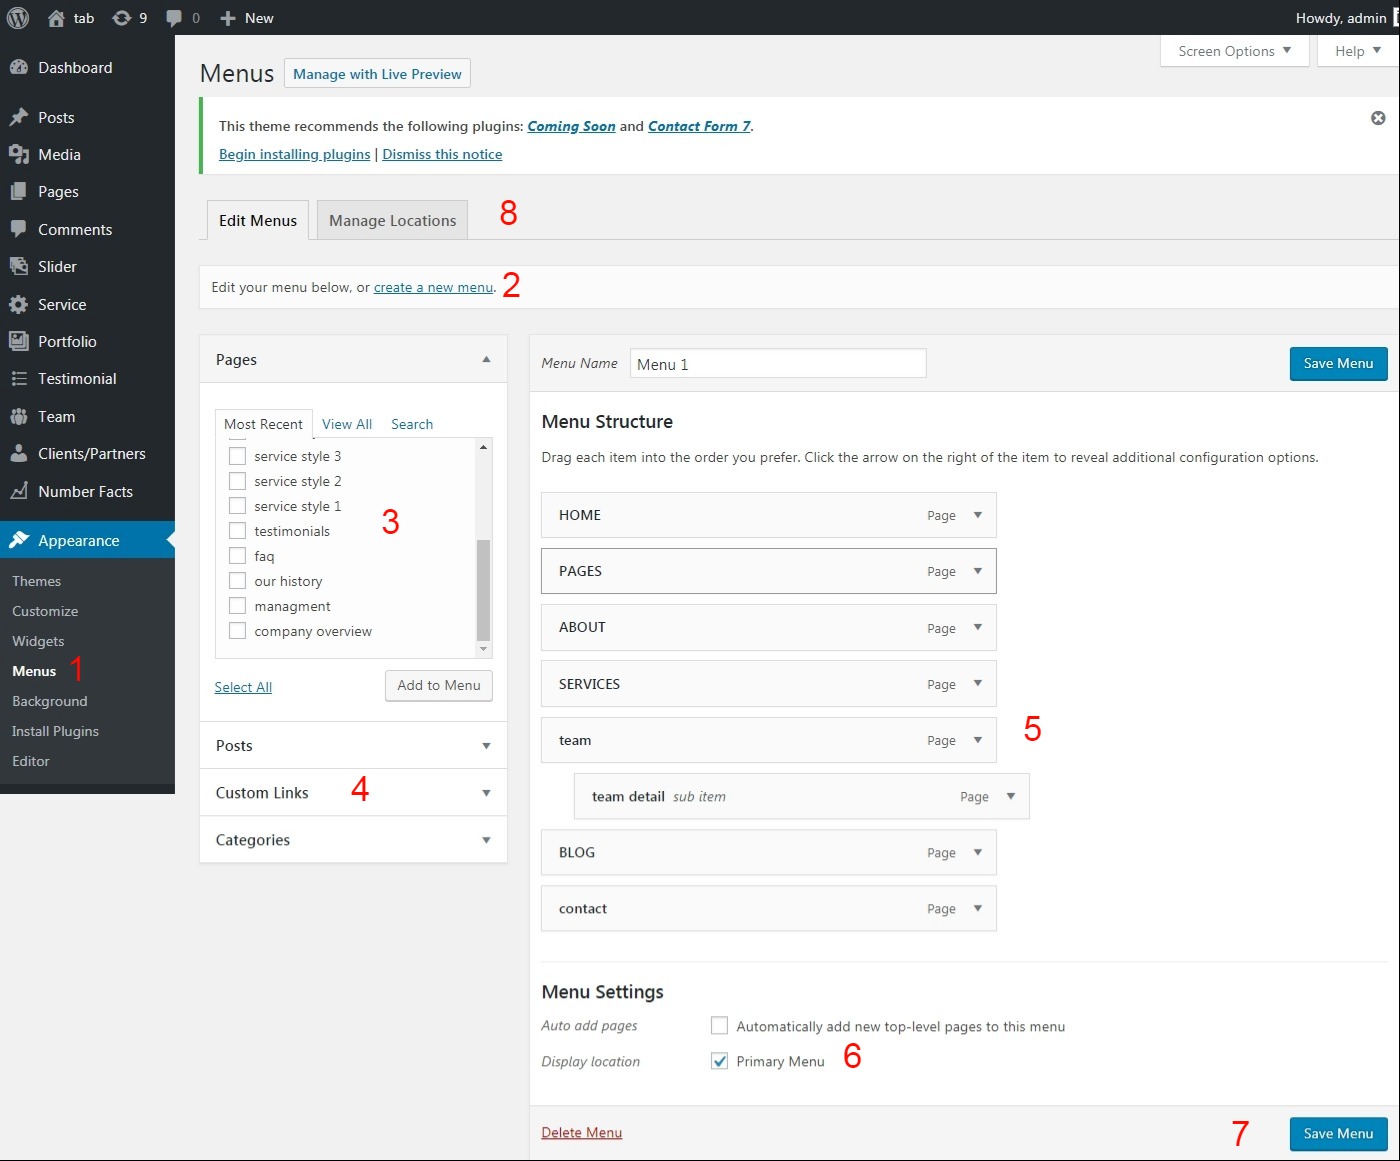Open the Screen Options dropdown
Viewport: 1400px width, 1161px height.
tap(1235, 51)
